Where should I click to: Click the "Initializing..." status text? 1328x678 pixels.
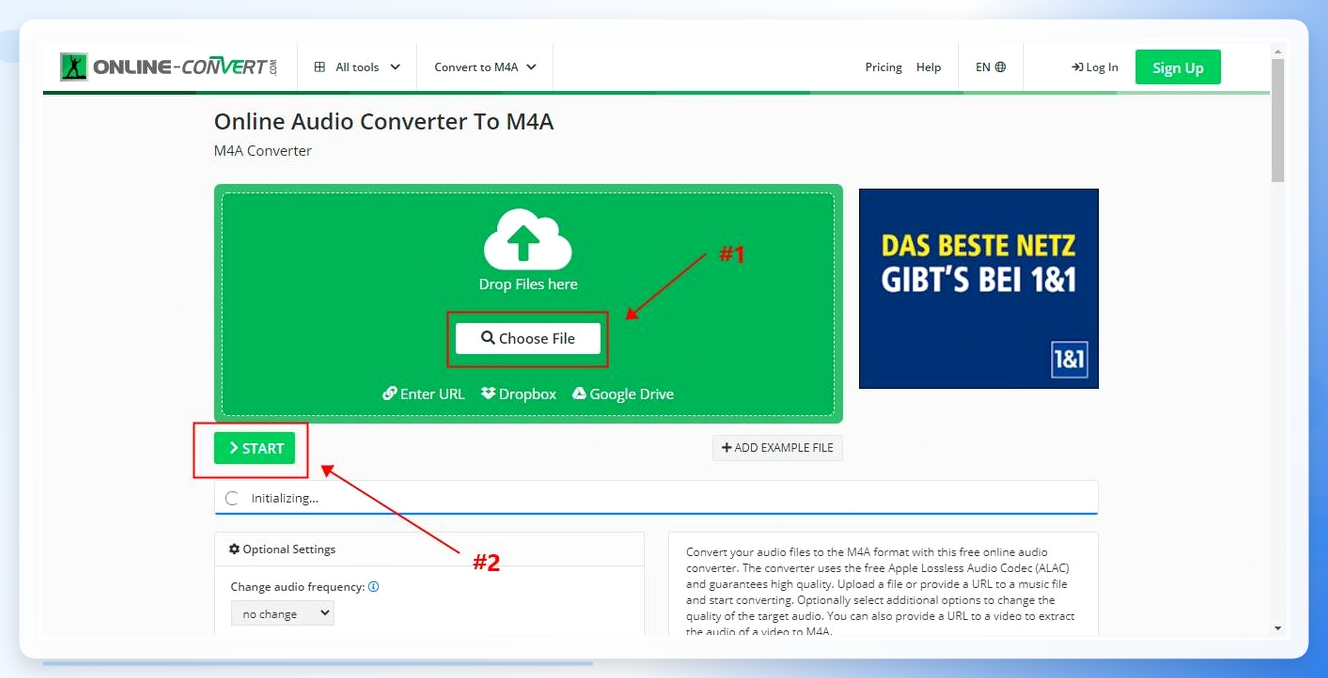point(285,498)
